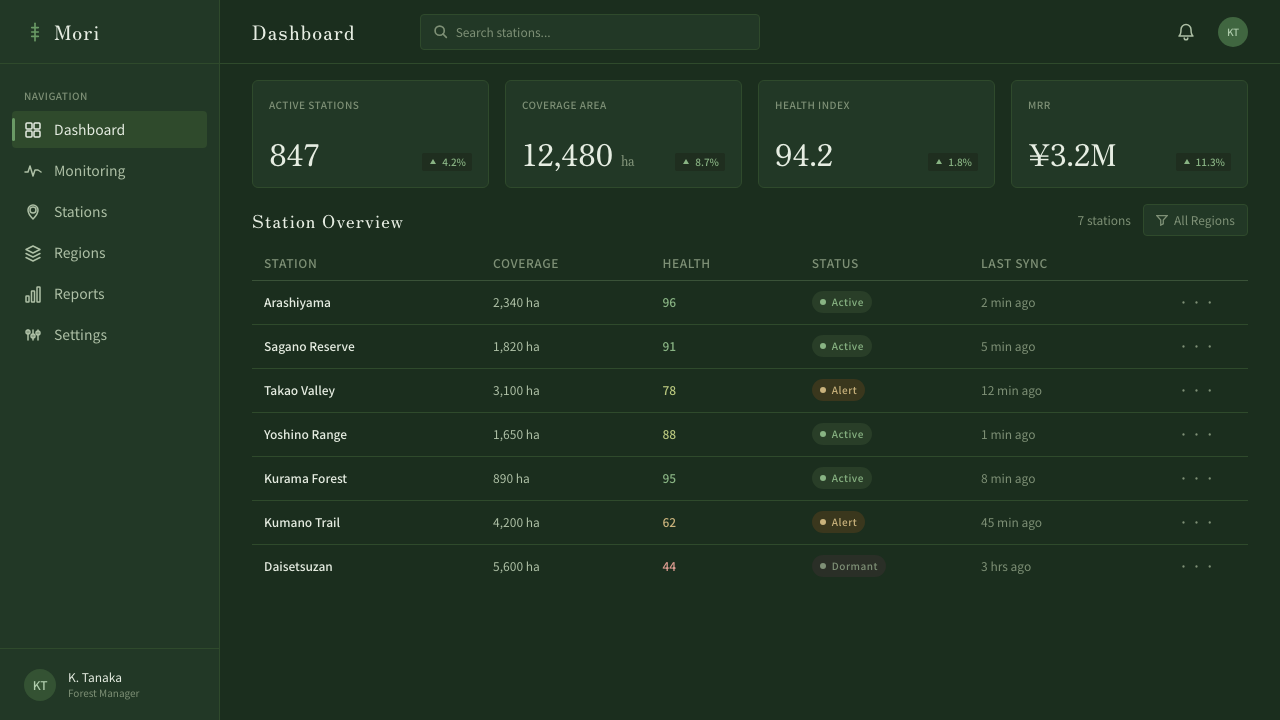Open the Reports nav item
Image resolution: width=1280 pixels, height=720 pixels.
(x=109, y=294)
